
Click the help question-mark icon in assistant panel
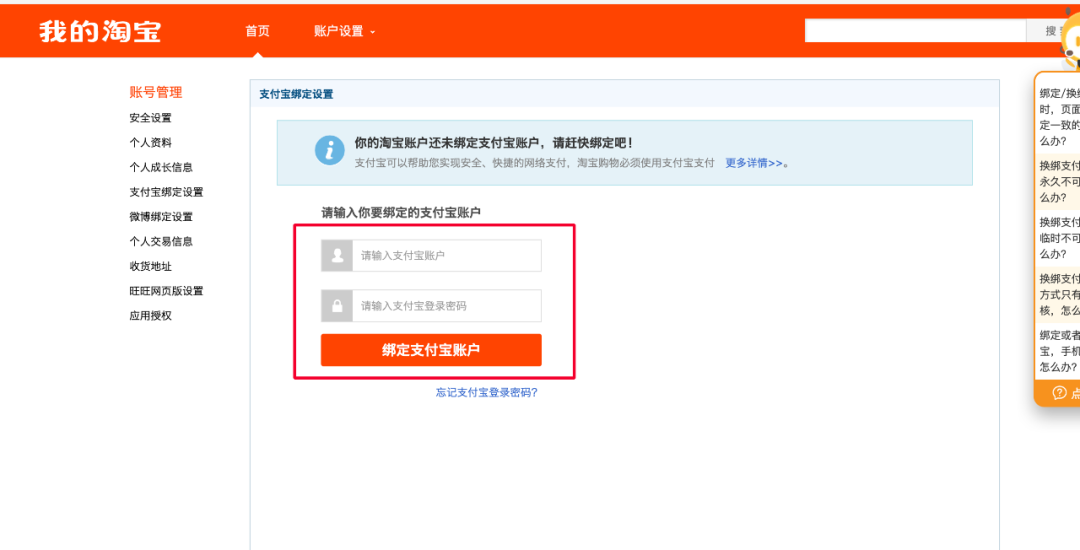point(1059,393)
